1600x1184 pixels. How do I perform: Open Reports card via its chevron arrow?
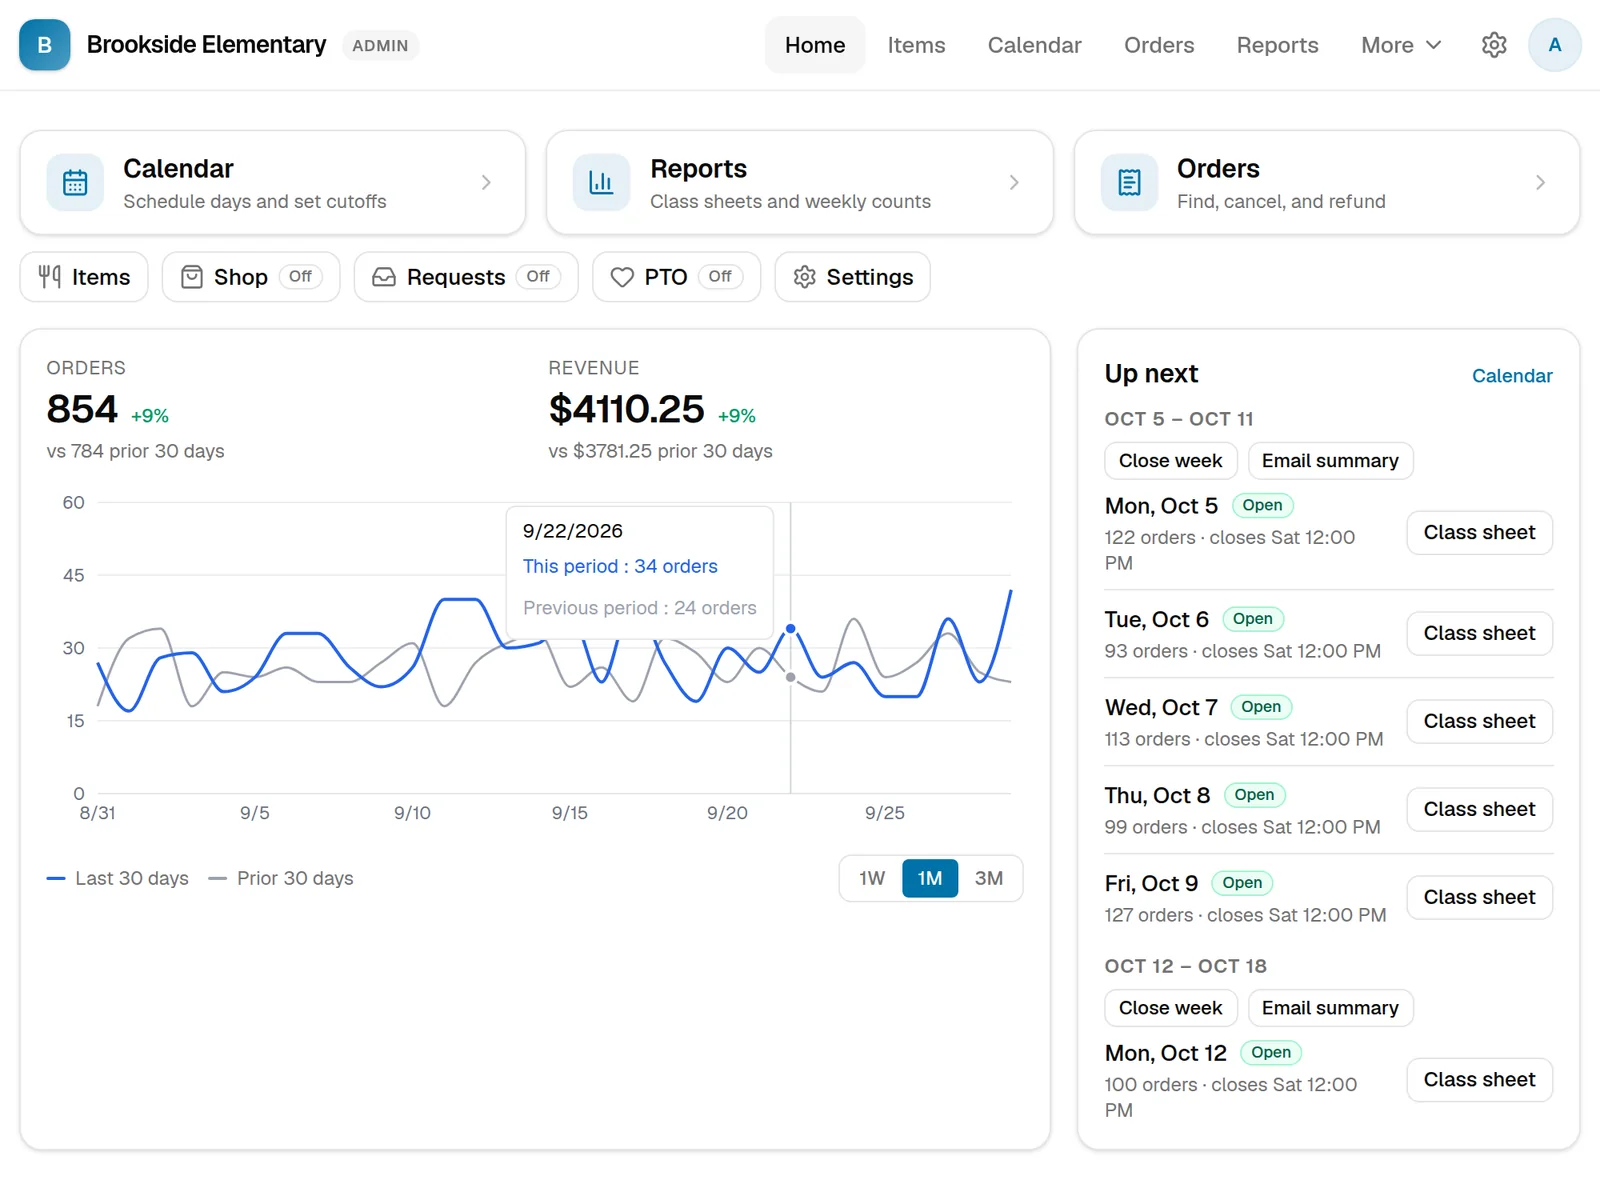1014,182
